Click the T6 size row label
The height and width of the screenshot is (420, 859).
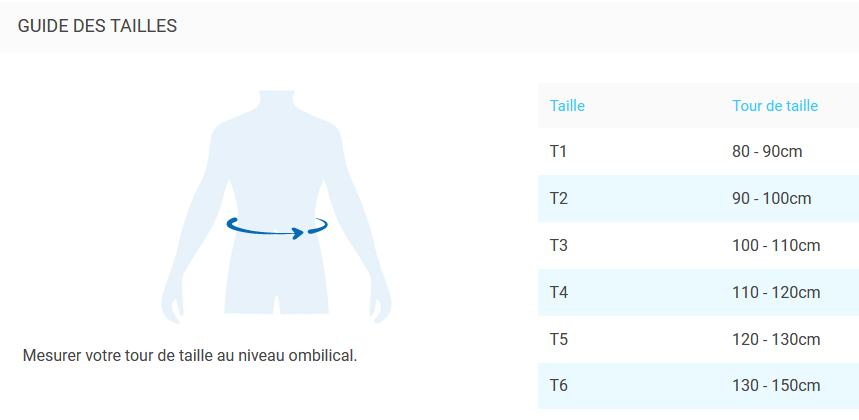(559, 385)
